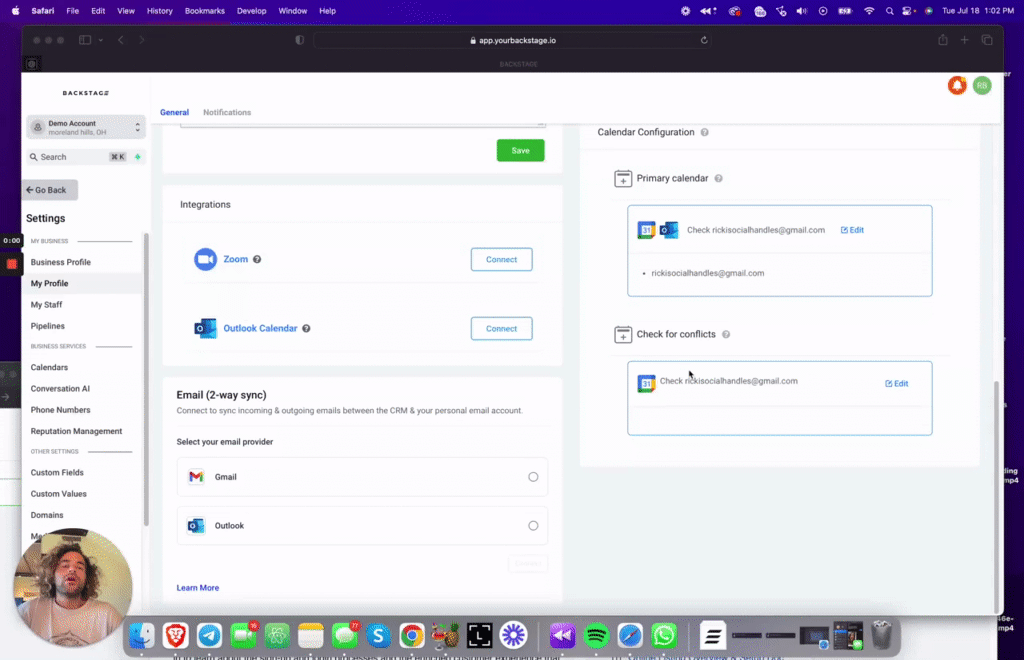Edit the Primary calendar setting
Image resolution: width=1024 pixels, height=660 pixels.
tap(852, 230)
